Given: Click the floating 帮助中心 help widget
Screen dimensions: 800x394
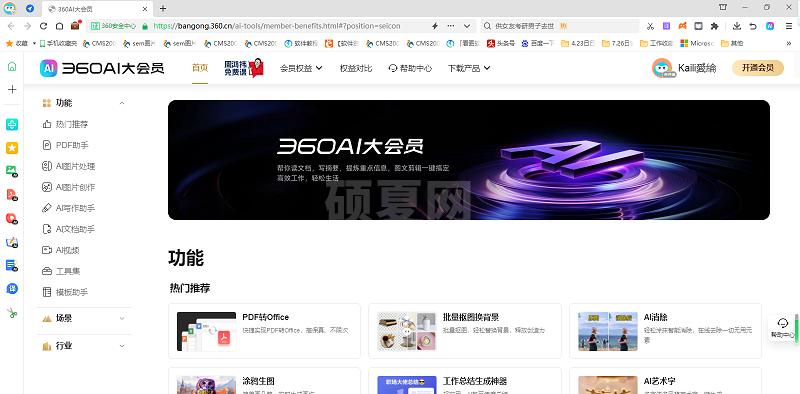Looking at the screenshot, I should 783,328.
